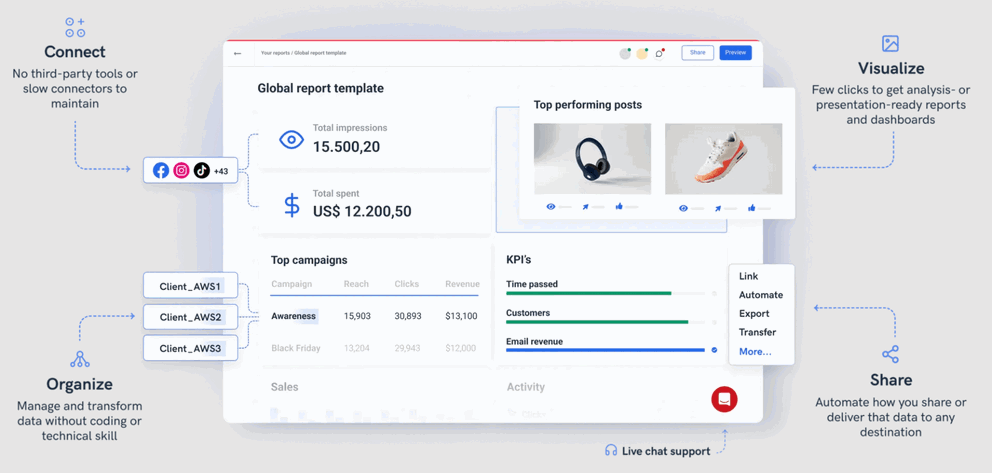992x473 pixels.
Task: Select Export from the context menu
Action: [754, 313]
